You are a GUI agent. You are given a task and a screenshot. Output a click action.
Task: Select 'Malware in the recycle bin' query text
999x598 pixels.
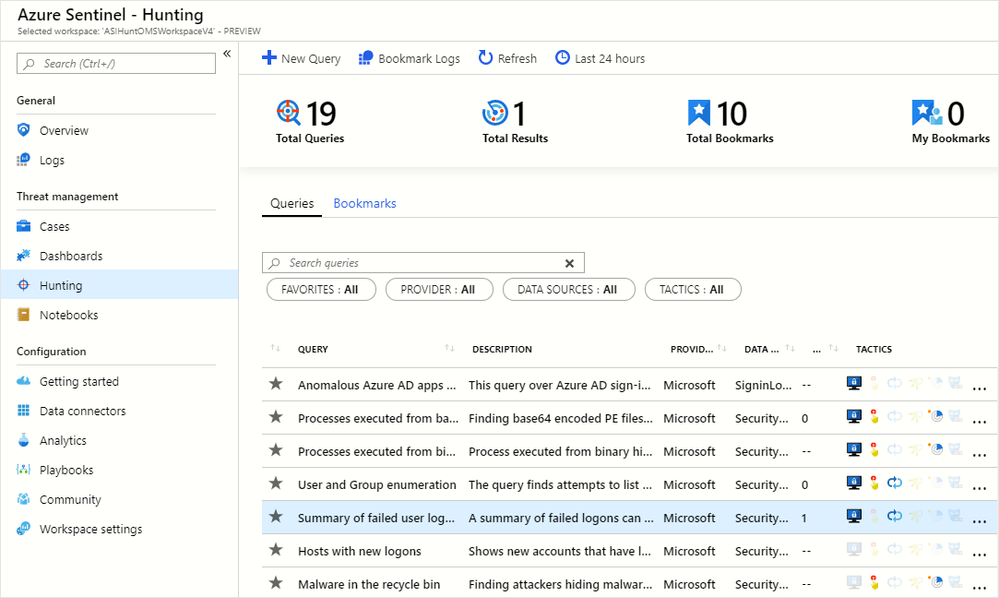[369, 585]
